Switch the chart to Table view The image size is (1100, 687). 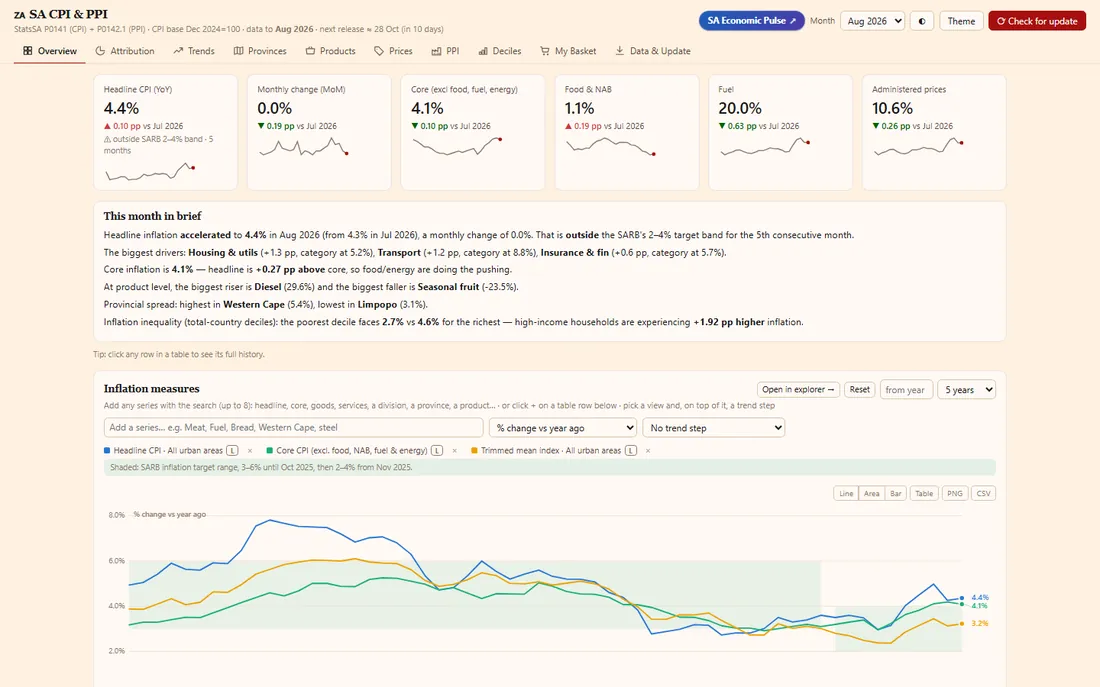point(924,493)
